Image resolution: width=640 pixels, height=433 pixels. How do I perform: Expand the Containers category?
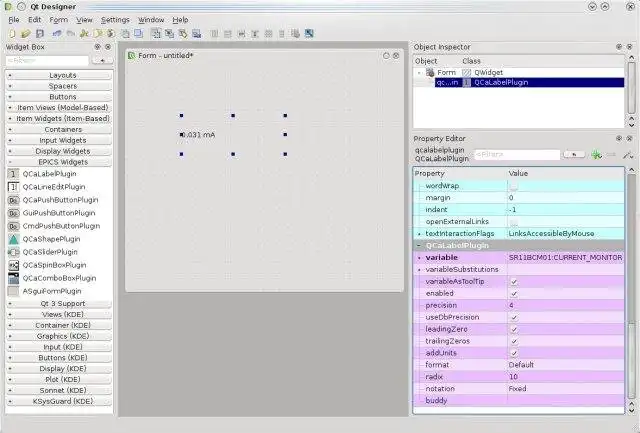pyautogui.click(x=59, y=129)
